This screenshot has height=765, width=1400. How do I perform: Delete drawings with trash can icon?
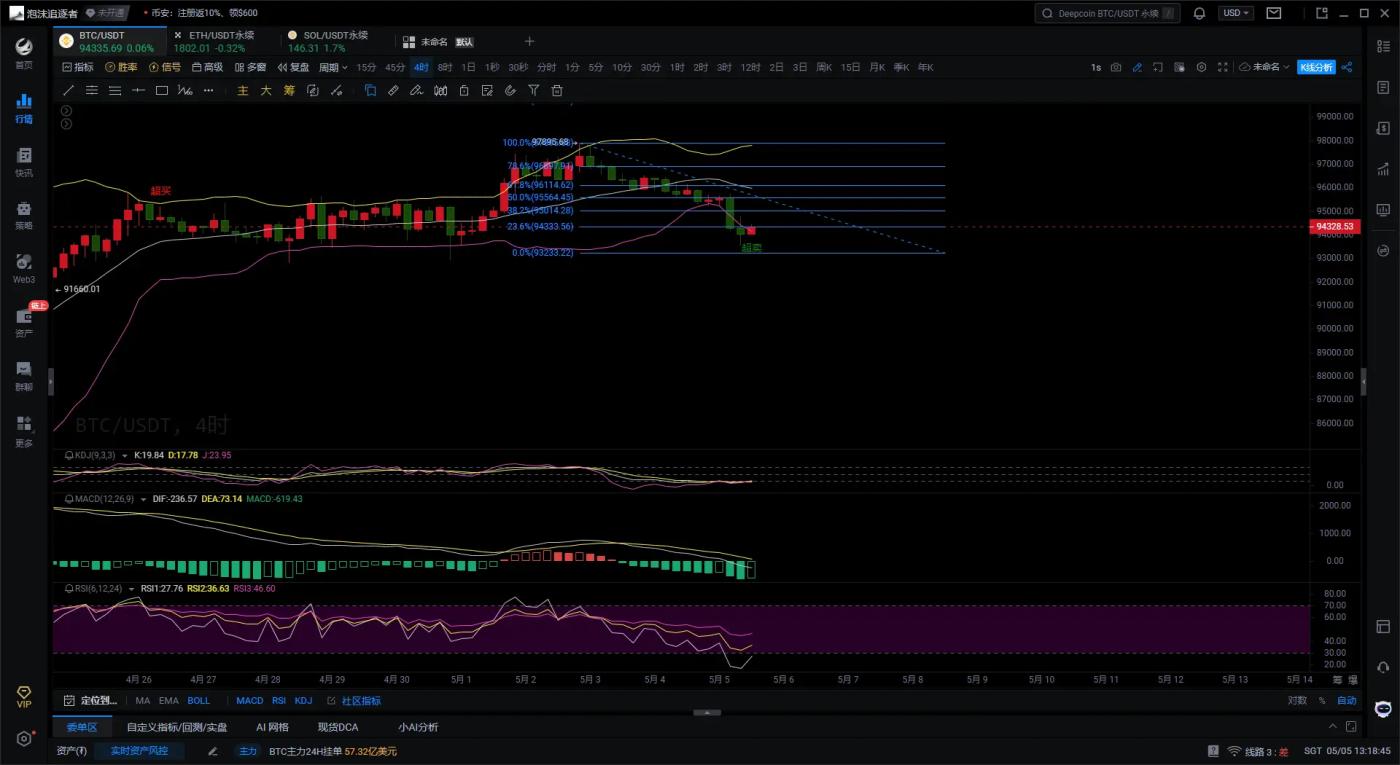(557, 90)
